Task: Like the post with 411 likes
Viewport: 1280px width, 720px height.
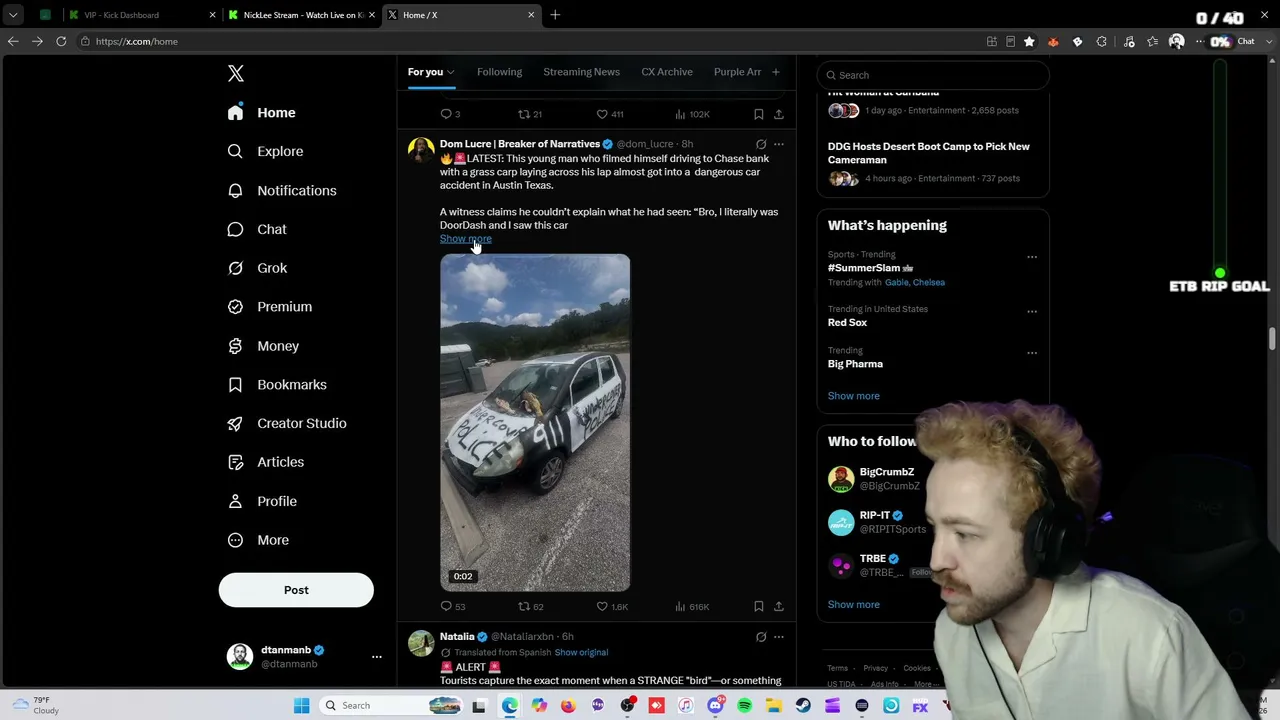Action: [610, 114]
